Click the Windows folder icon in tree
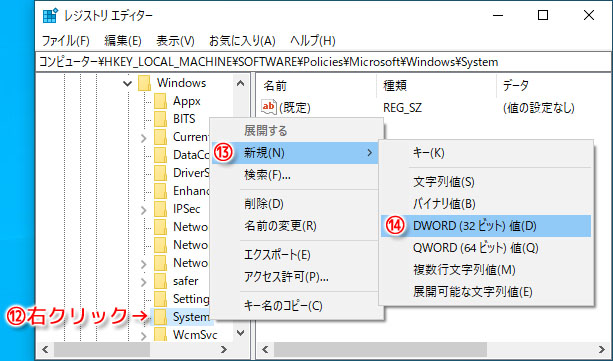This screenshot has height=361, width=613. pyautogui.click(x=145, y=83)
